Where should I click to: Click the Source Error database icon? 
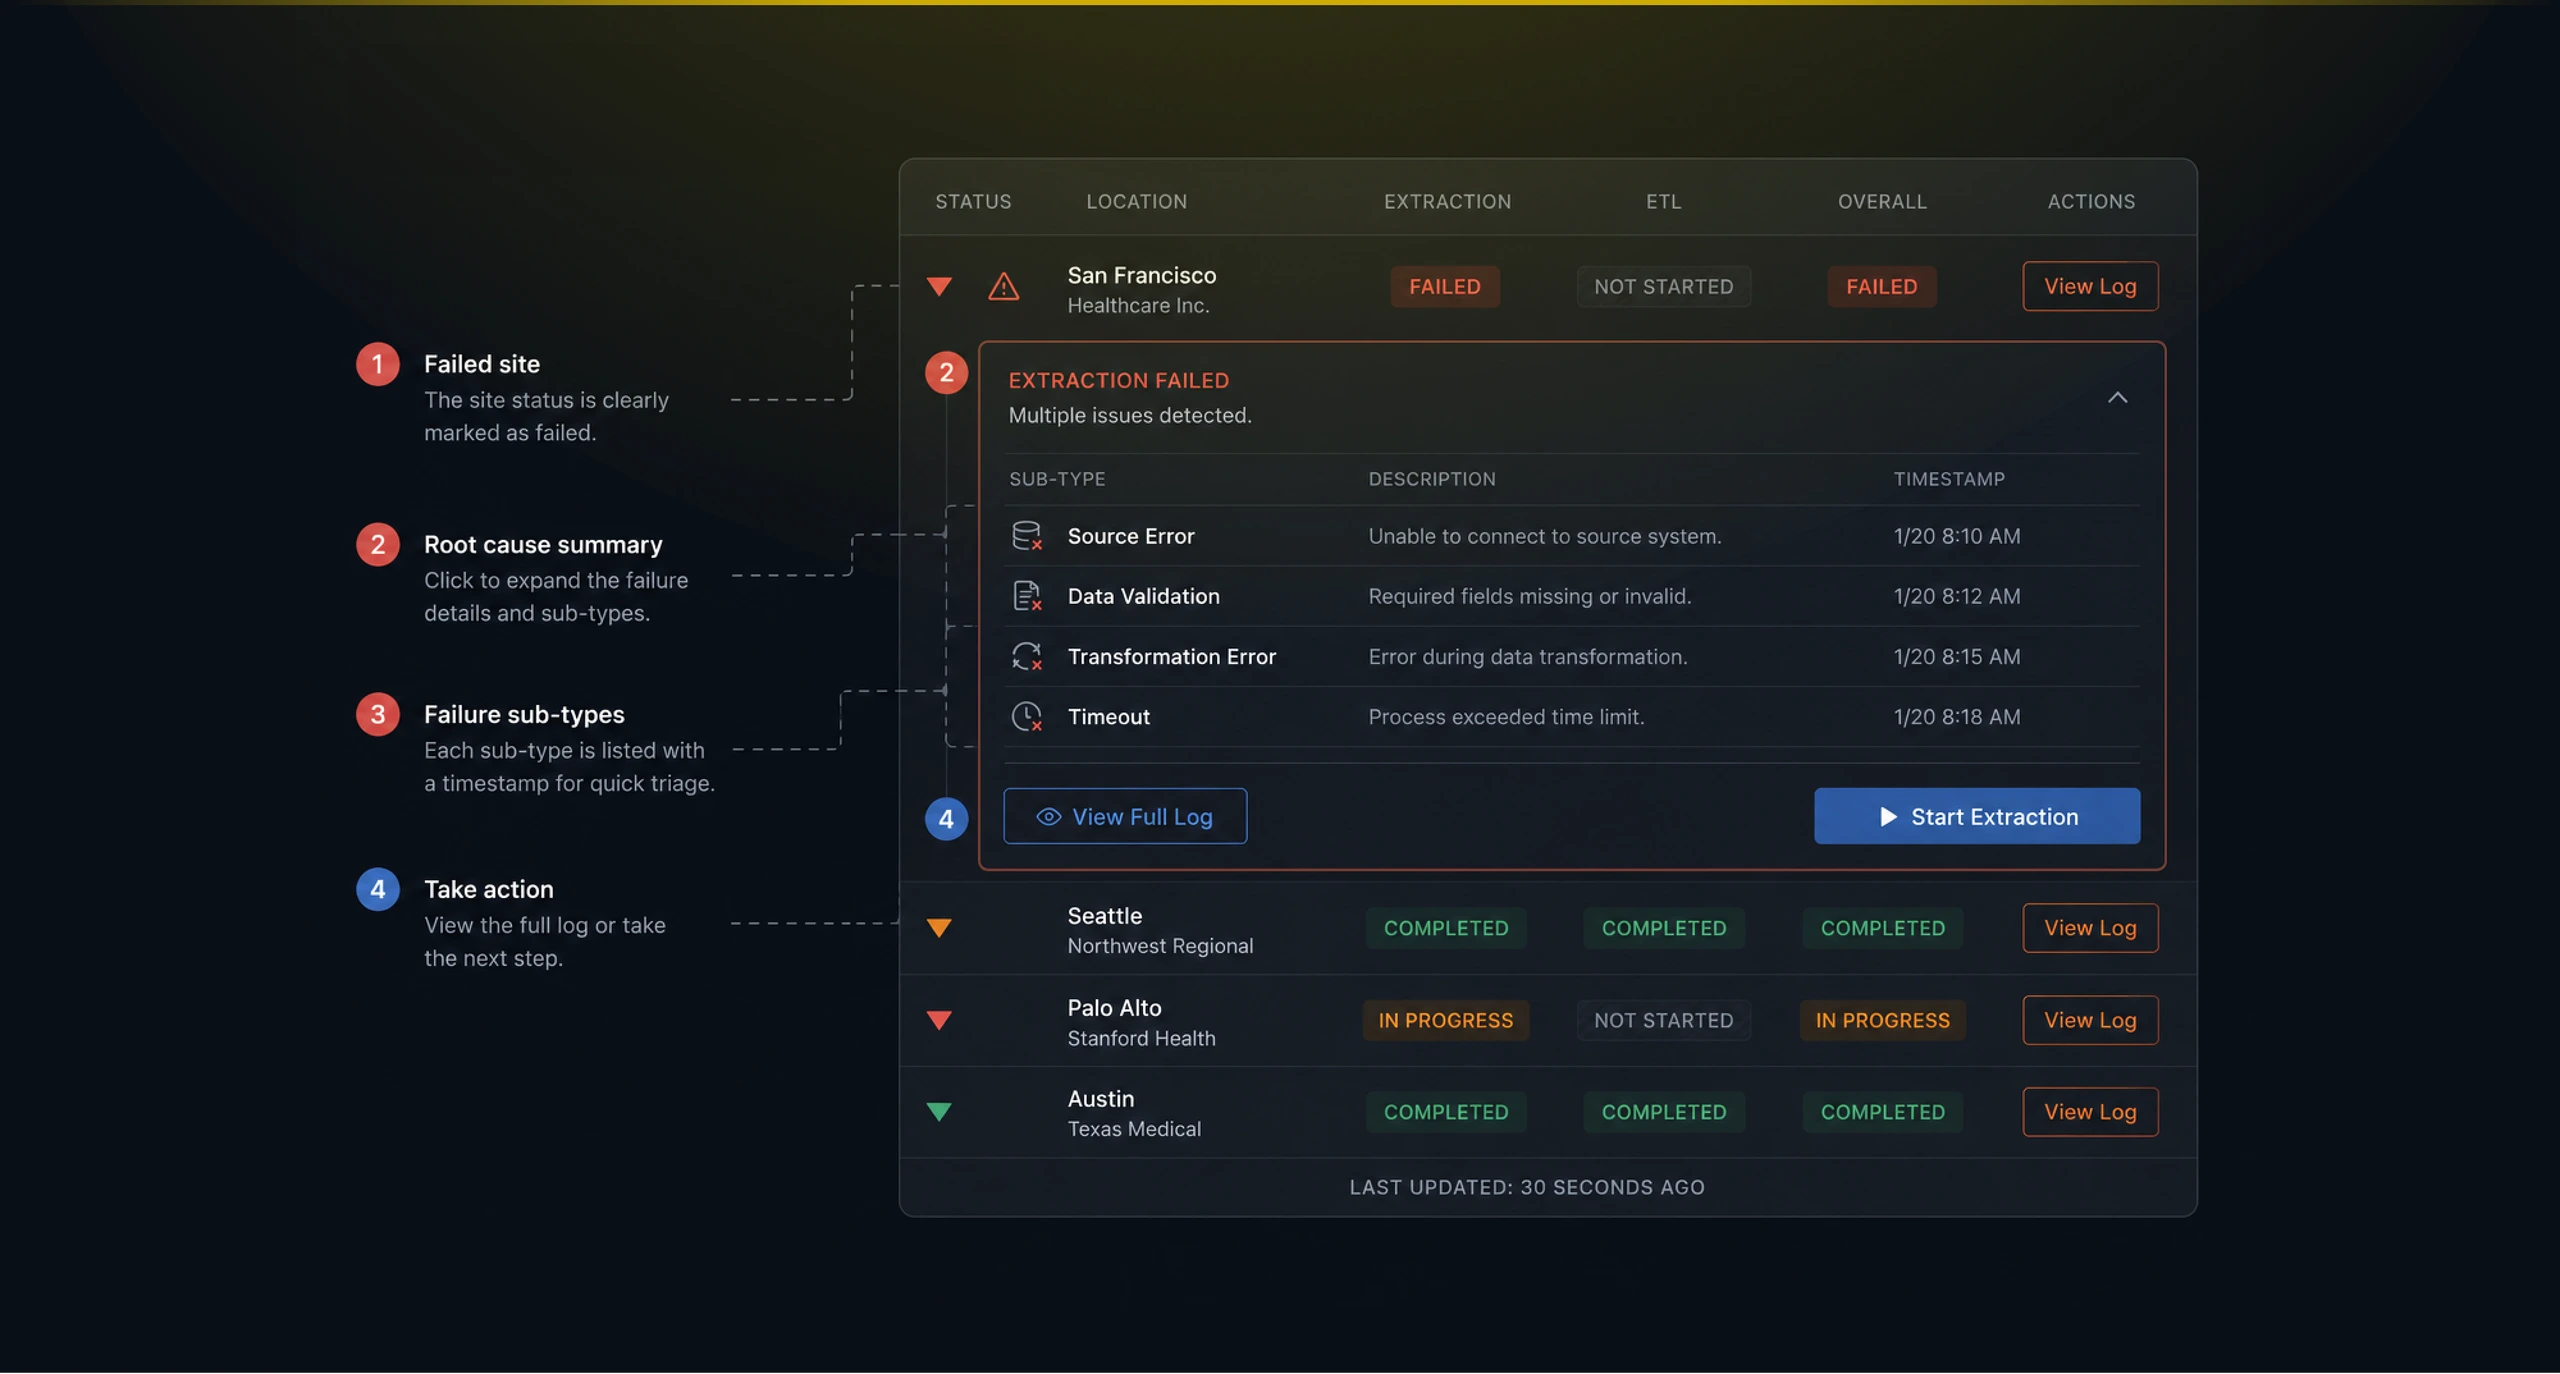click(x=1027, y=536)
